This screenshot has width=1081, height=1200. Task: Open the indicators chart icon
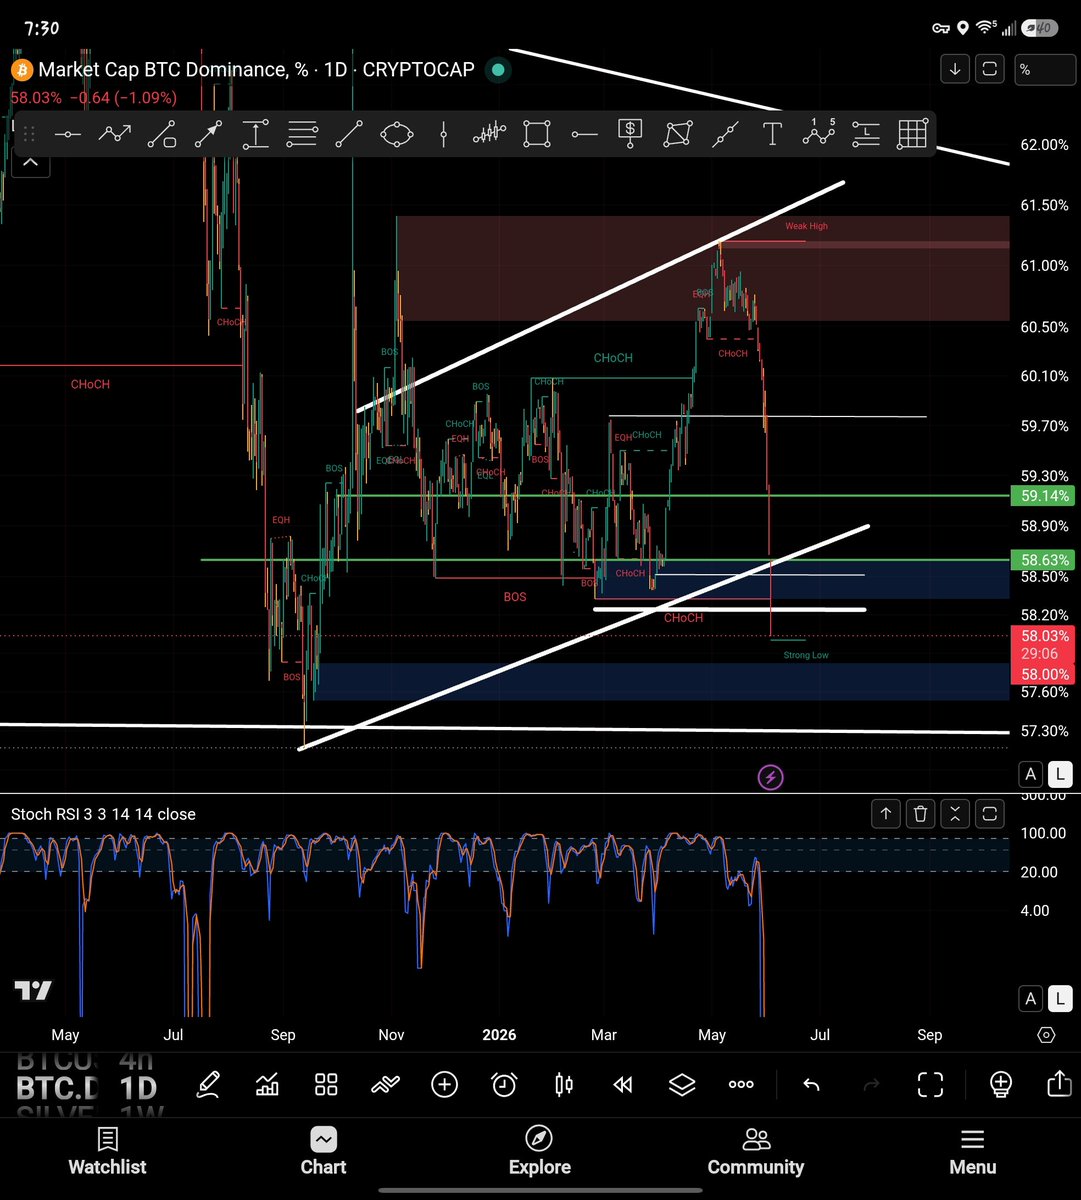click(x=267, y=1084)
